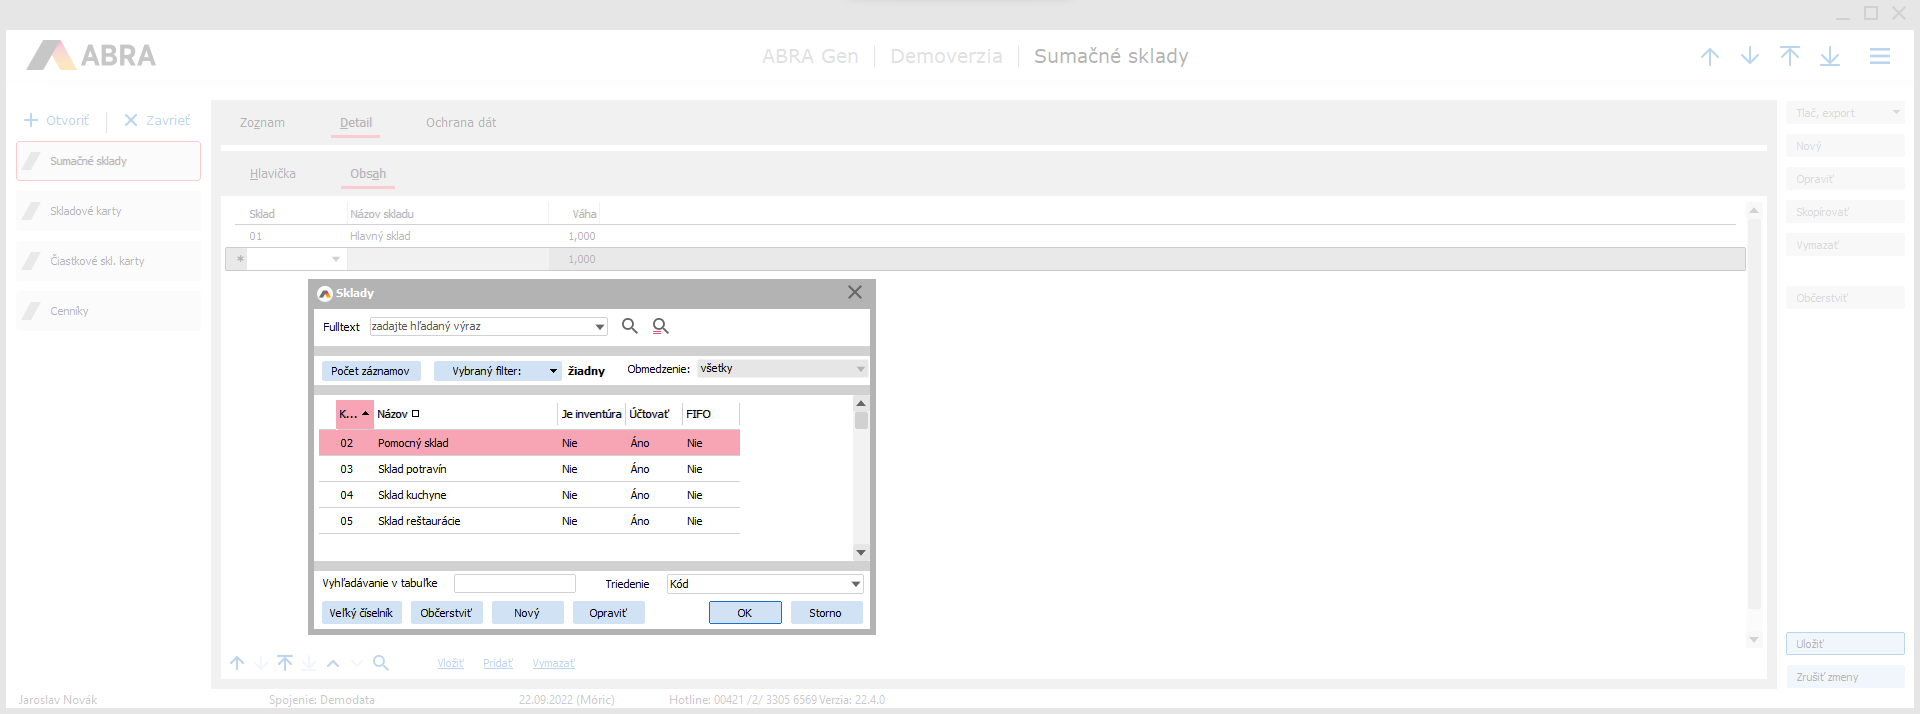Click the fulltext search magnifier icon

click(629, 326)
